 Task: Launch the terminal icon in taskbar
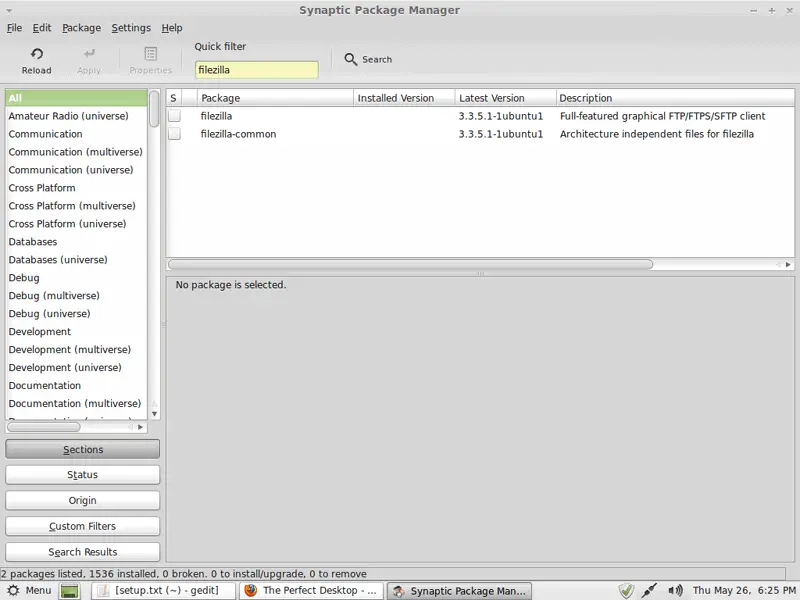coord(70,591)
